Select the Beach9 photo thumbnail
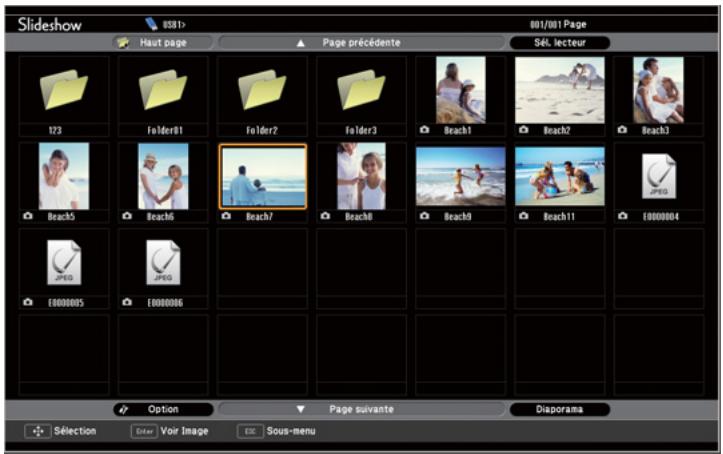 [461, 176]
